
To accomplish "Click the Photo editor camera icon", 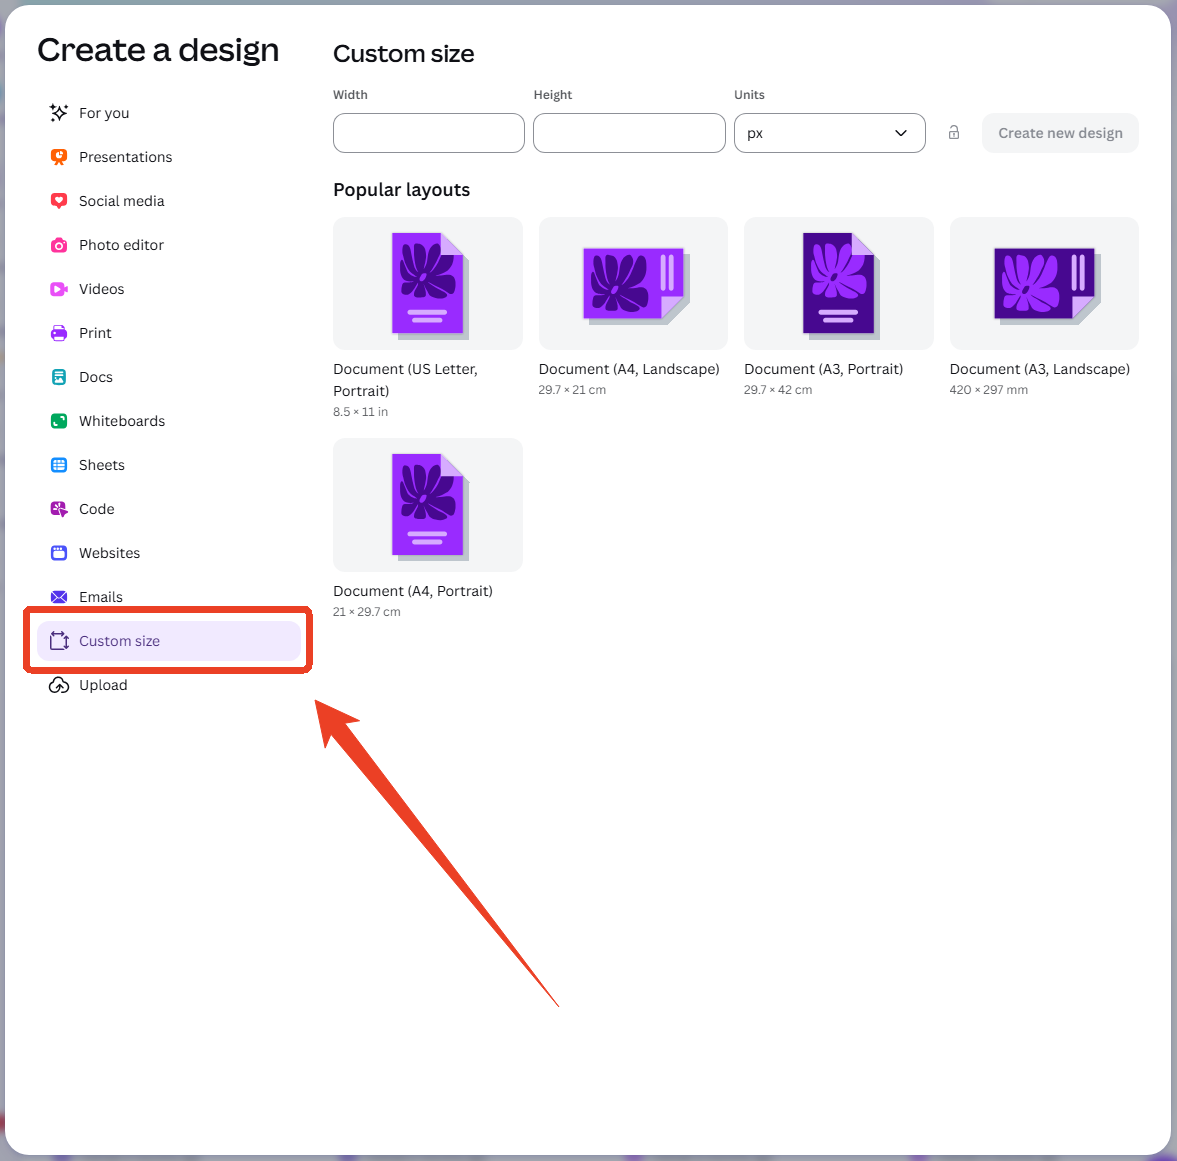I will pyautogui.click(x=59, y=245).
